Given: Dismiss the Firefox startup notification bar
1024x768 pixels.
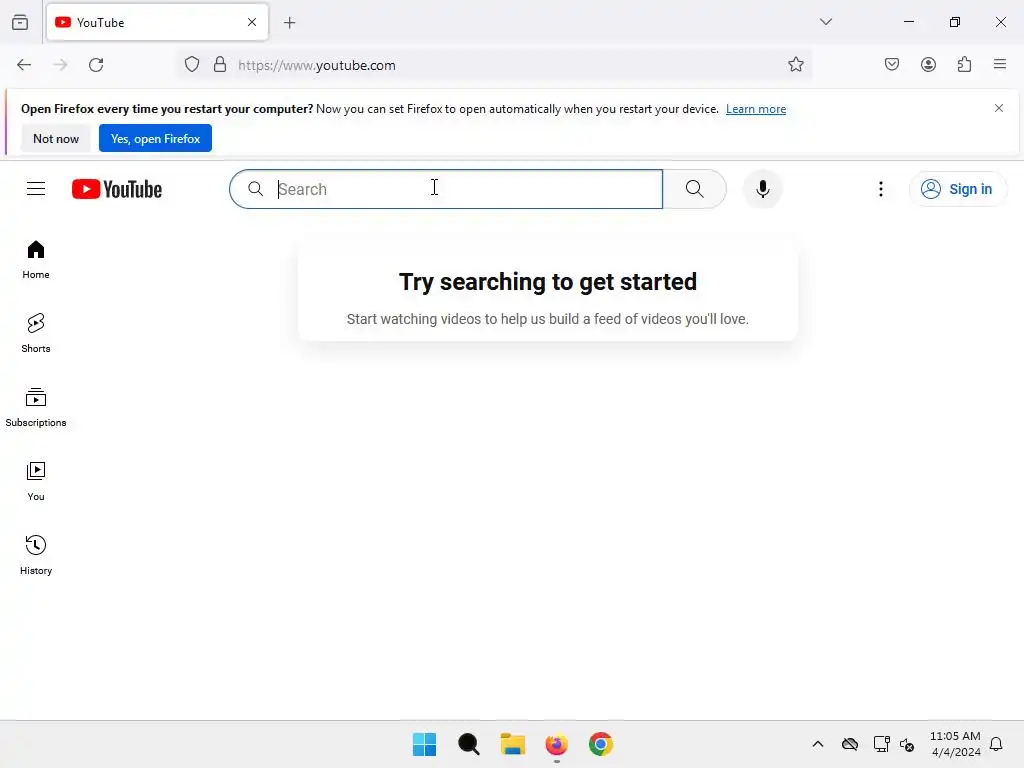Looking at the screenshot, I should click(x=999, y=108).
